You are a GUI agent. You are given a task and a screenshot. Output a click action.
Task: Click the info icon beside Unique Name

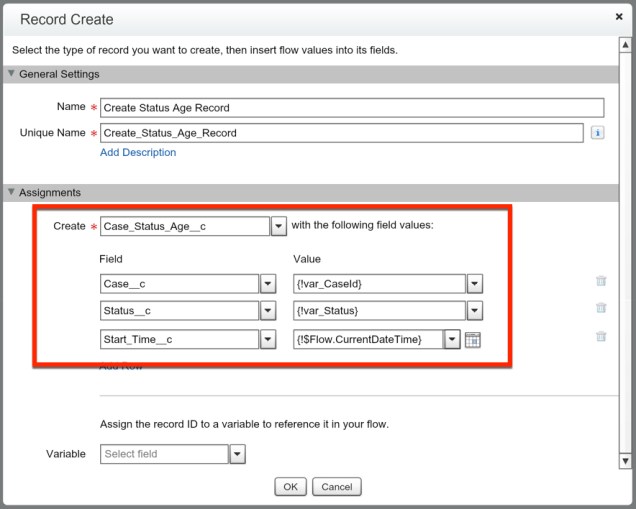point(597,132)
